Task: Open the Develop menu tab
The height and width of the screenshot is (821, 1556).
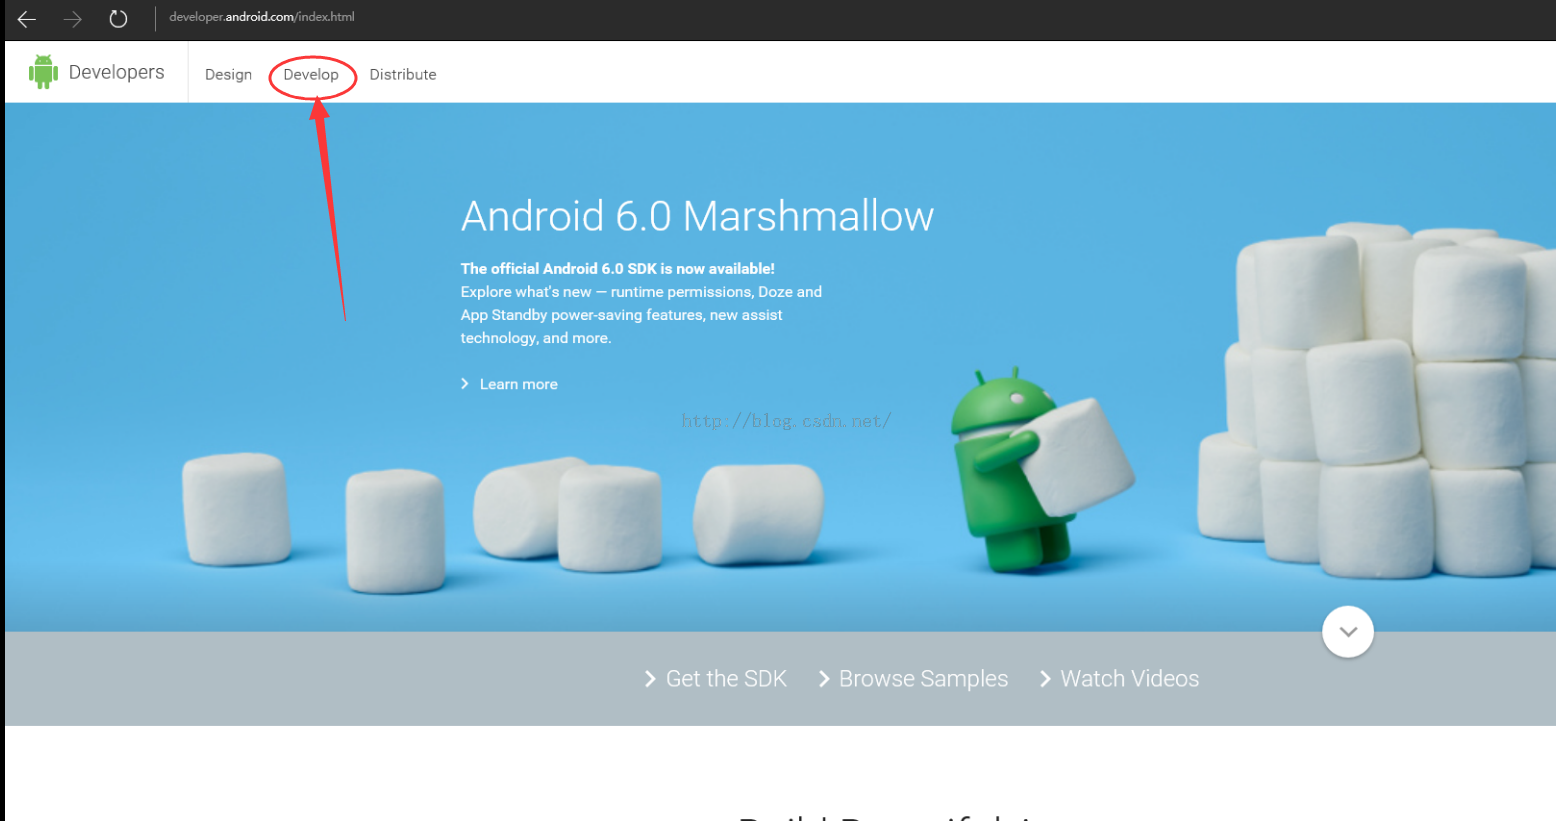Action: coord(311,75)
